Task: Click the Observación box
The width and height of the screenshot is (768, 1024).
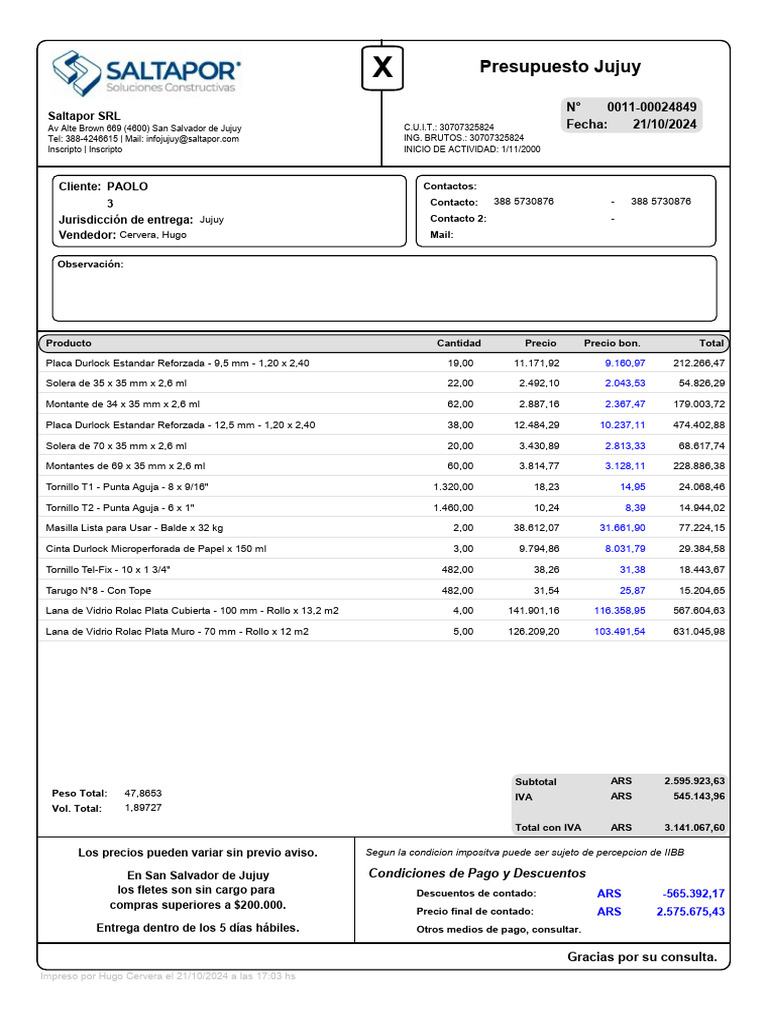Action: [x=385, y=288]
